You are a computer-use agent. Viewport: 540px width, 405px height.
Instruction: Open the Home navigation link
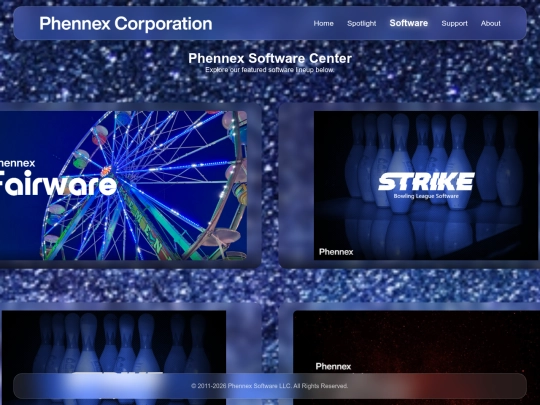pos(323,23)
